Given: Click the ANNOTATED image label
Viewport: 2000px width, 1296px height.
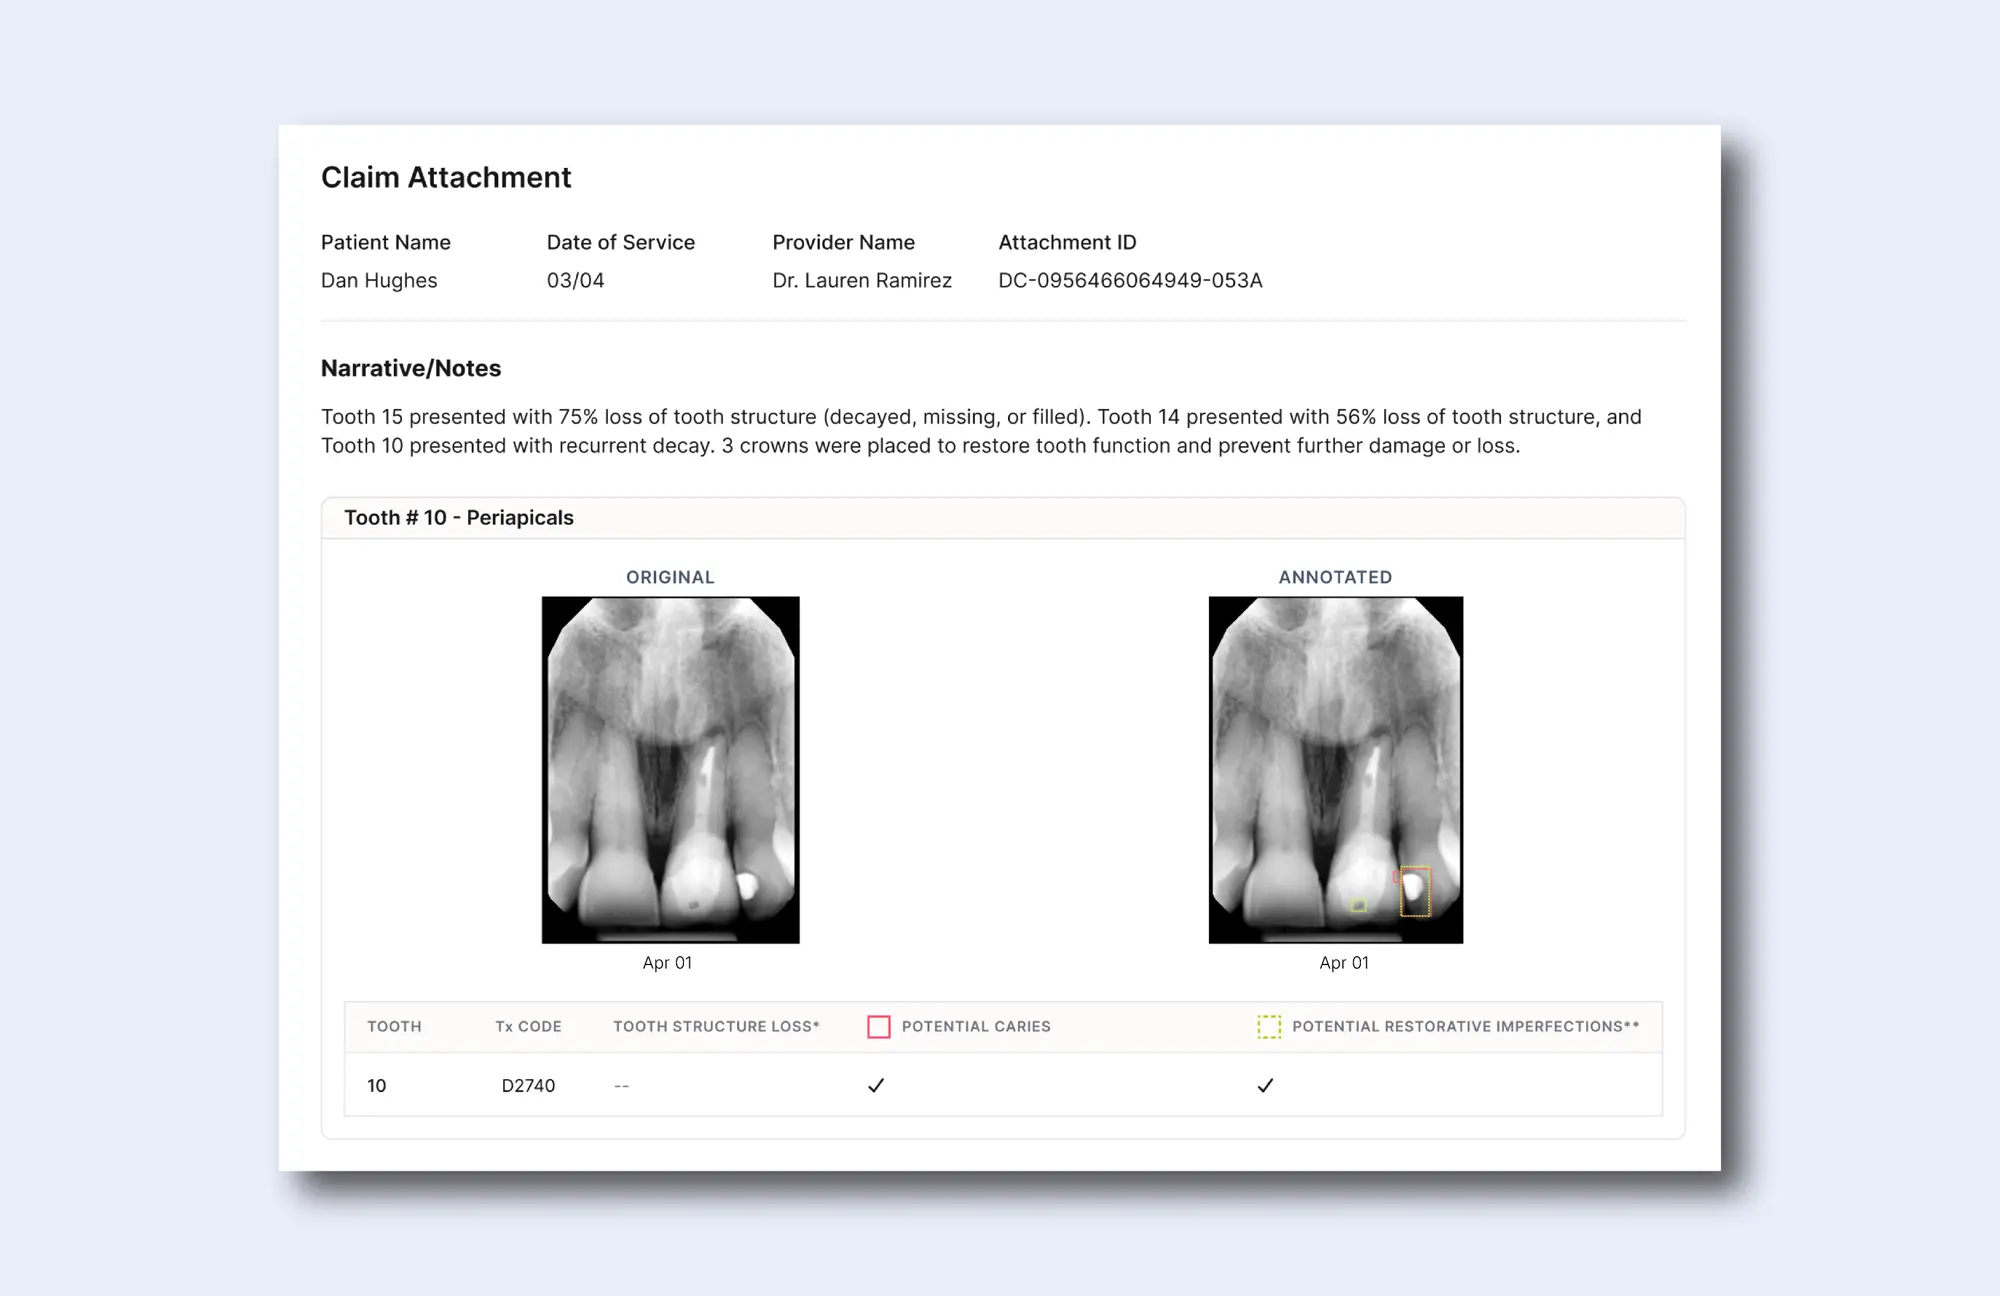Looking at the screenshot, I should (x=1335, y=577).
